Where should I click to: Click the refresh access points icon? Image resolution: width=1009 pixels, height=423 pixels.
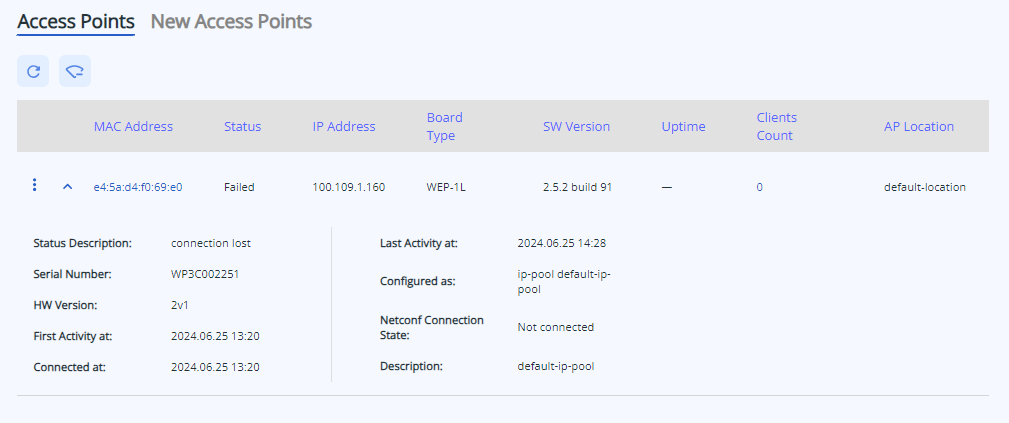33,71
